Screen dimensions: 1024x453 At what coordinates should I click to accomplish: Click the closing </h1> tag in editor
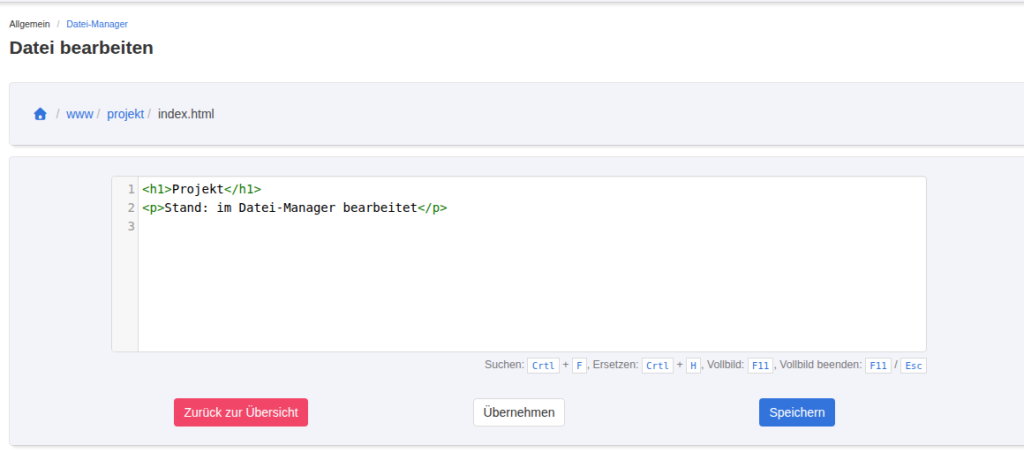click(242, 189)
